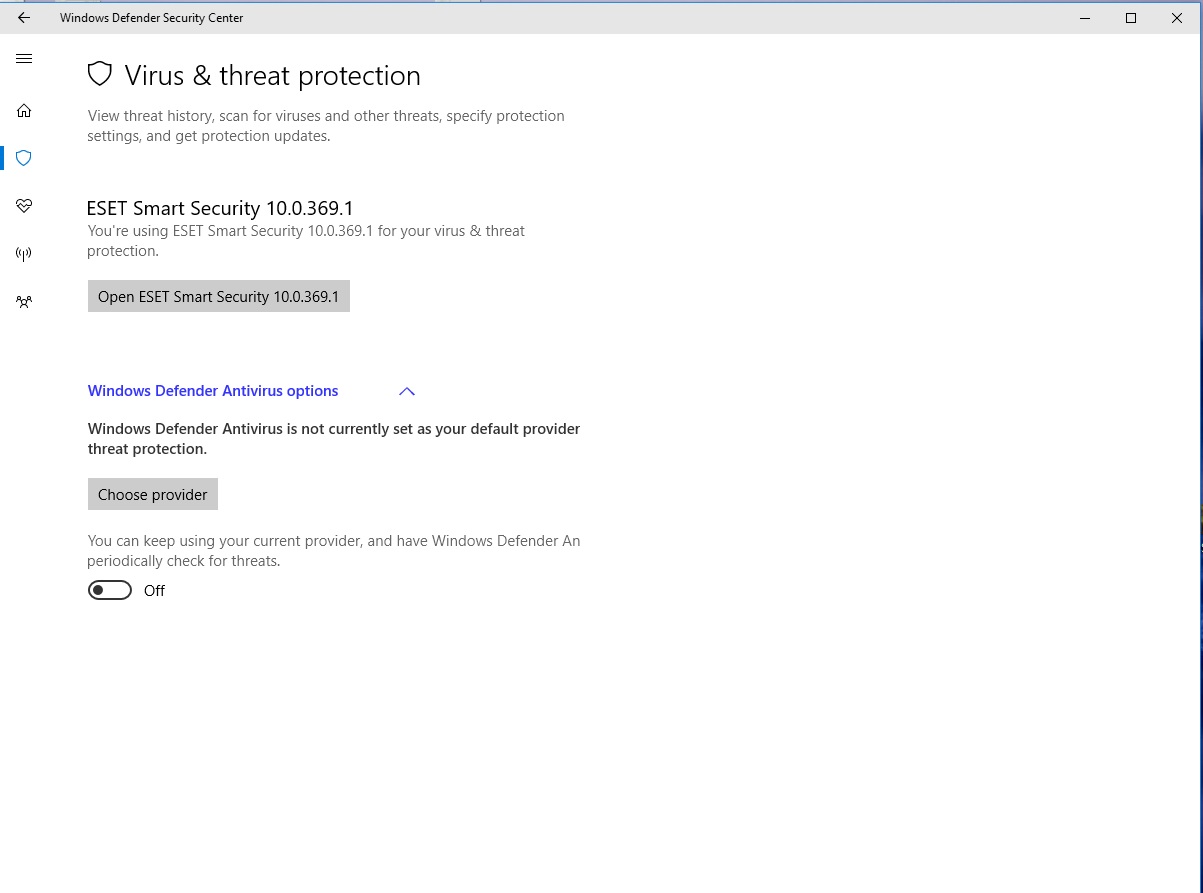
Task: Minimize the Security Center window
Action: tap(1085, 18)
